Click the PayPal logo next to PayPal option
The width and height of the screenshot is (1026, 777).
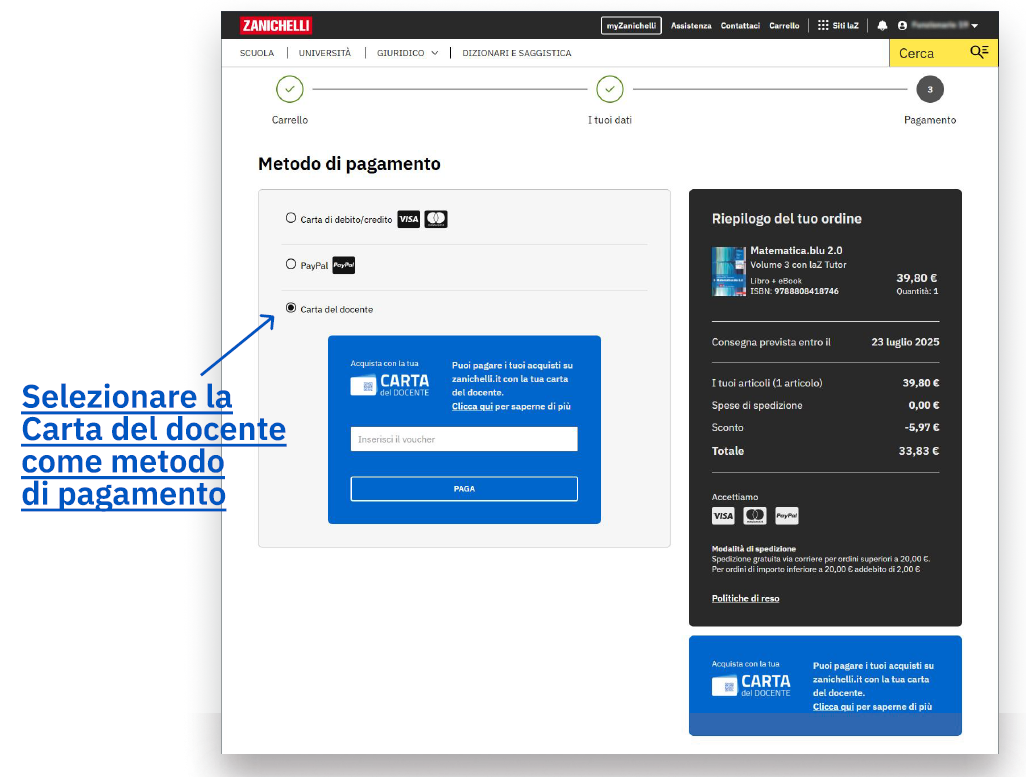pyautogui.click(x=344, y=265)
